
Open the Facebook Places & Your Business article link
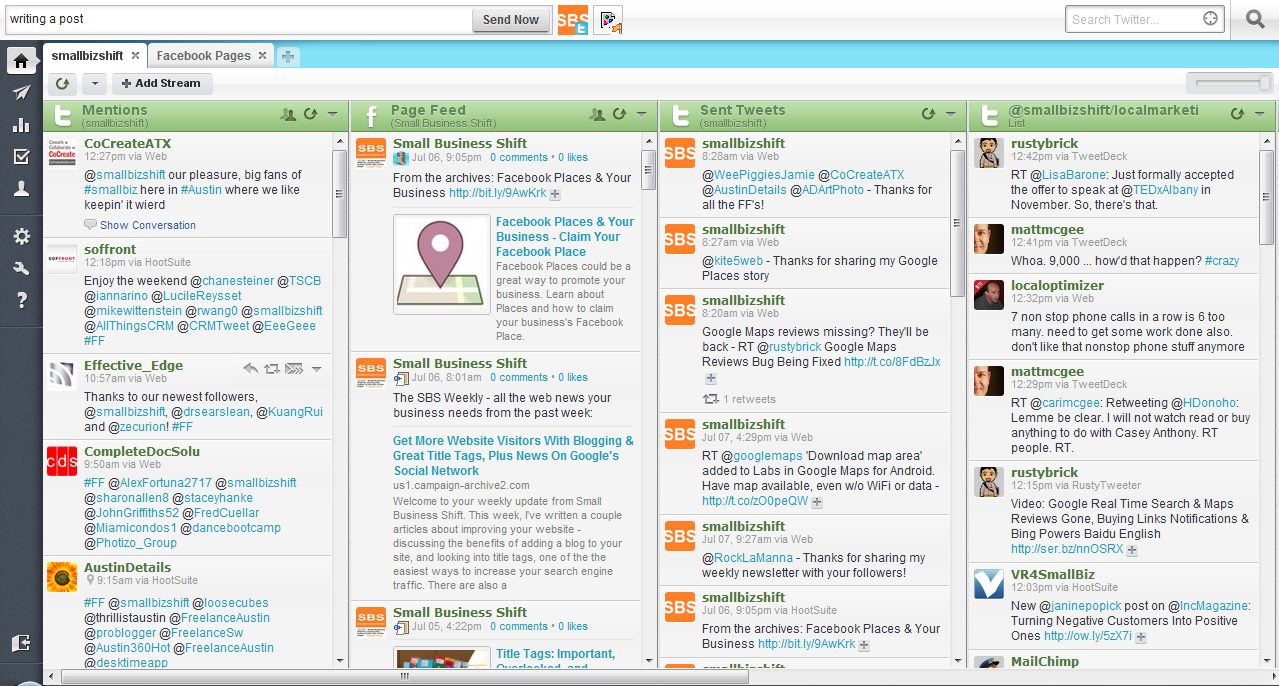click(565, 237)
